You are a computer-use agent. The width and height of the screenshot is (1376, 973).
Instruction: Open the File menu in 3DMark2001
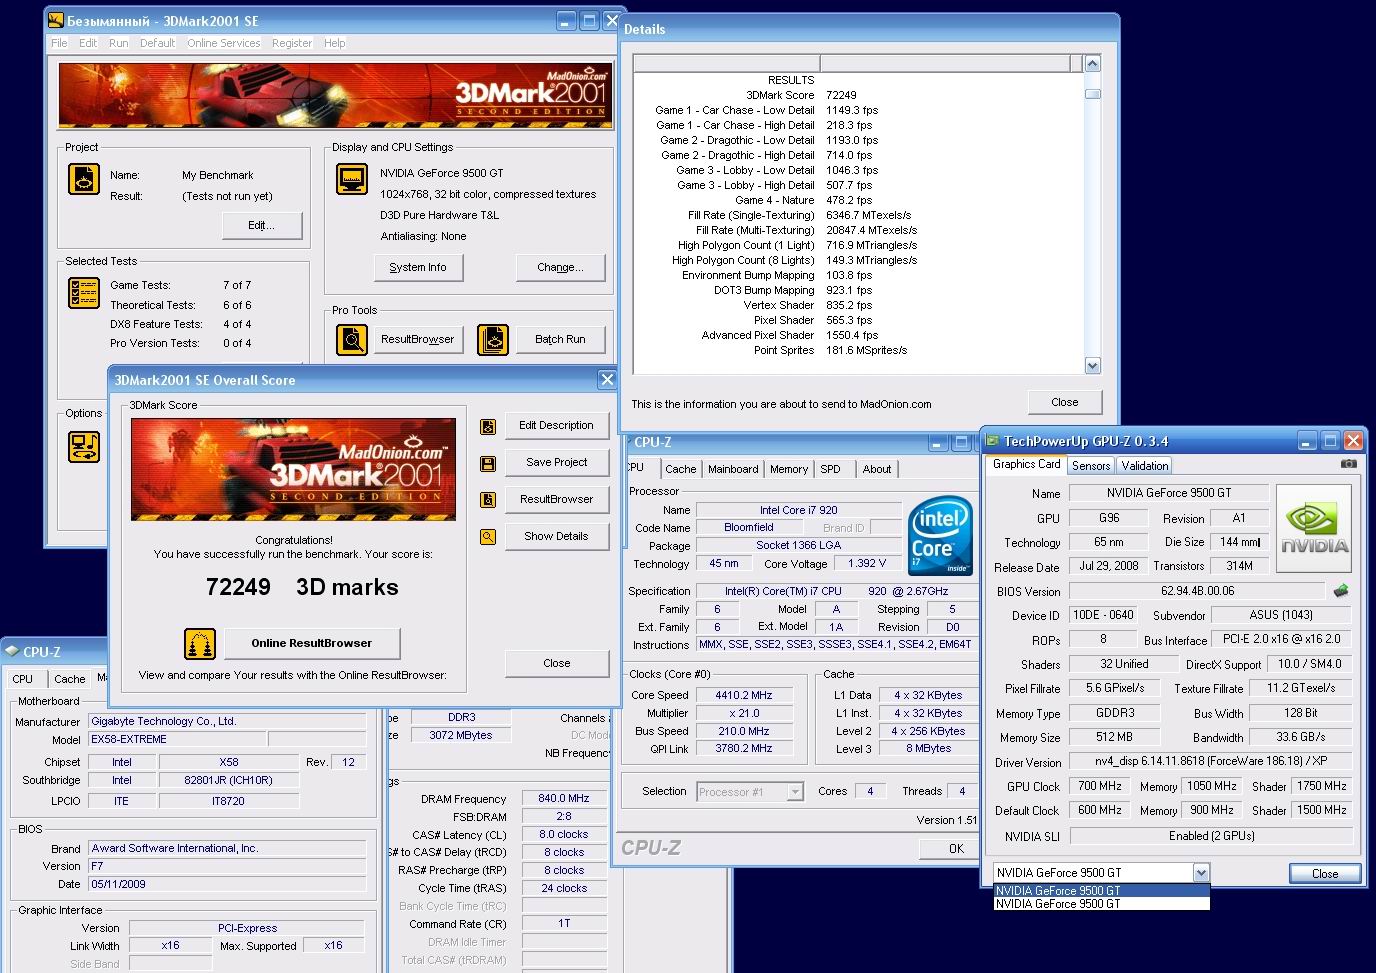click(59, 43)
